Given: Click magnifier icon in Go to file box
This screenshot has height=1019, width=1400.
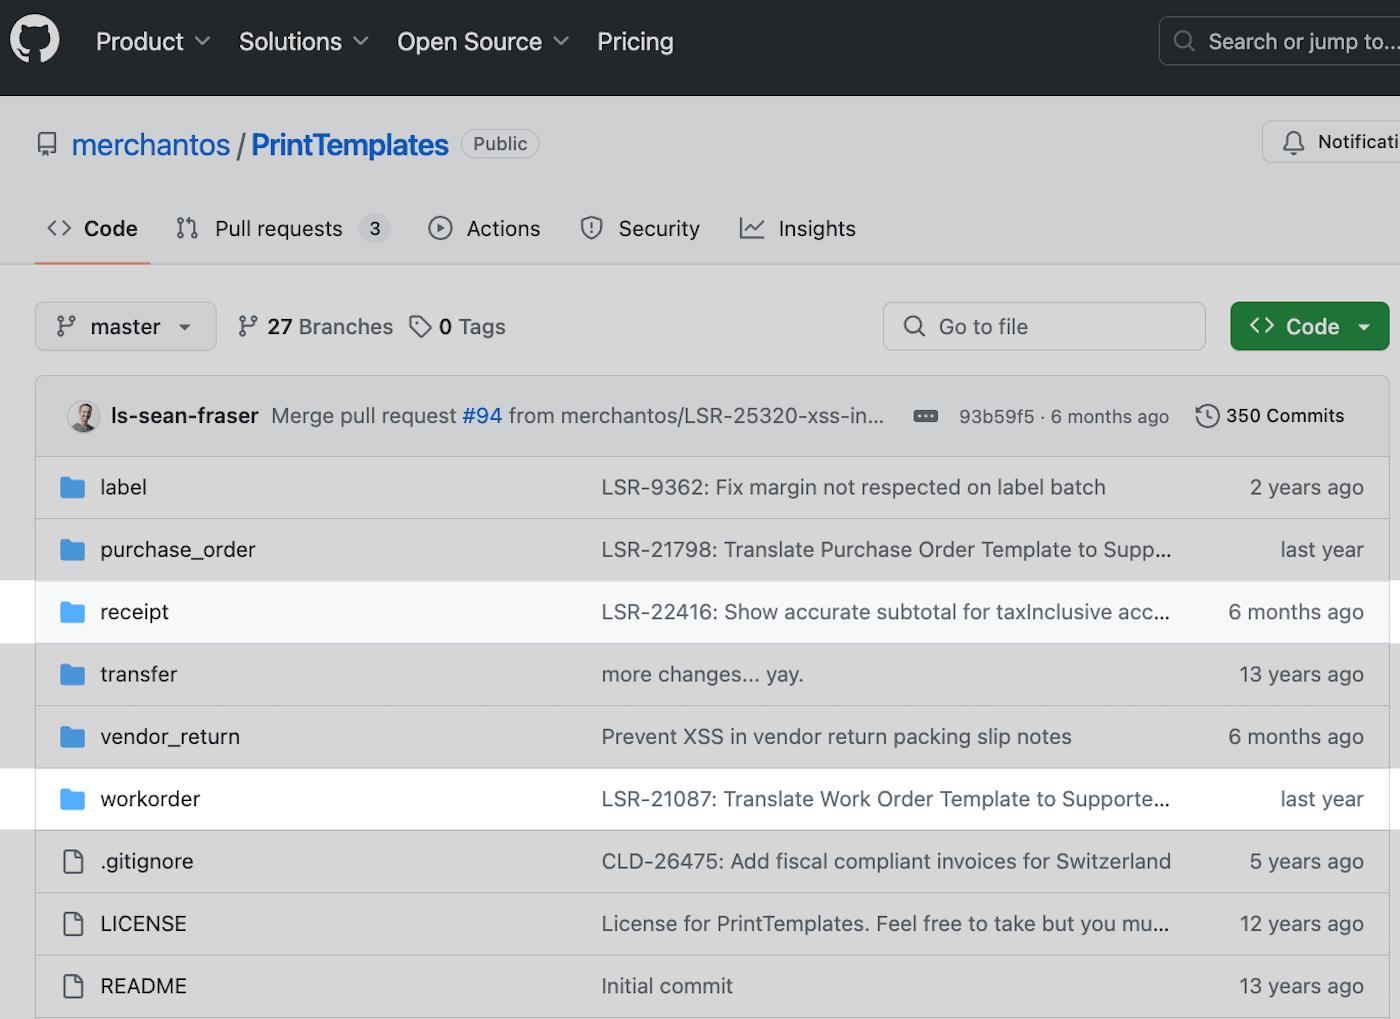Looking at the screenshot, I should (914, 326).
